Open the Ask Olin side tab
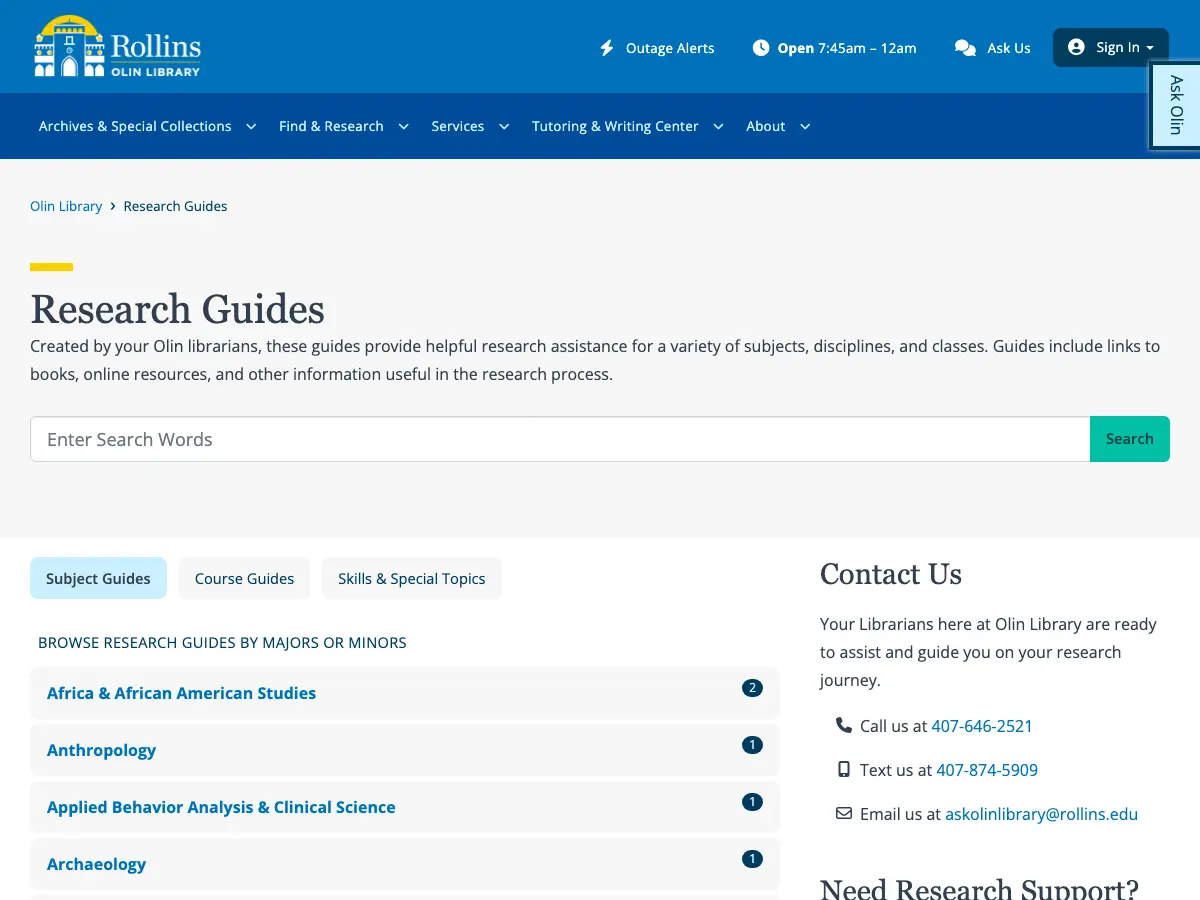This screenshot has width=1200, height=900. click(1176, 105)
